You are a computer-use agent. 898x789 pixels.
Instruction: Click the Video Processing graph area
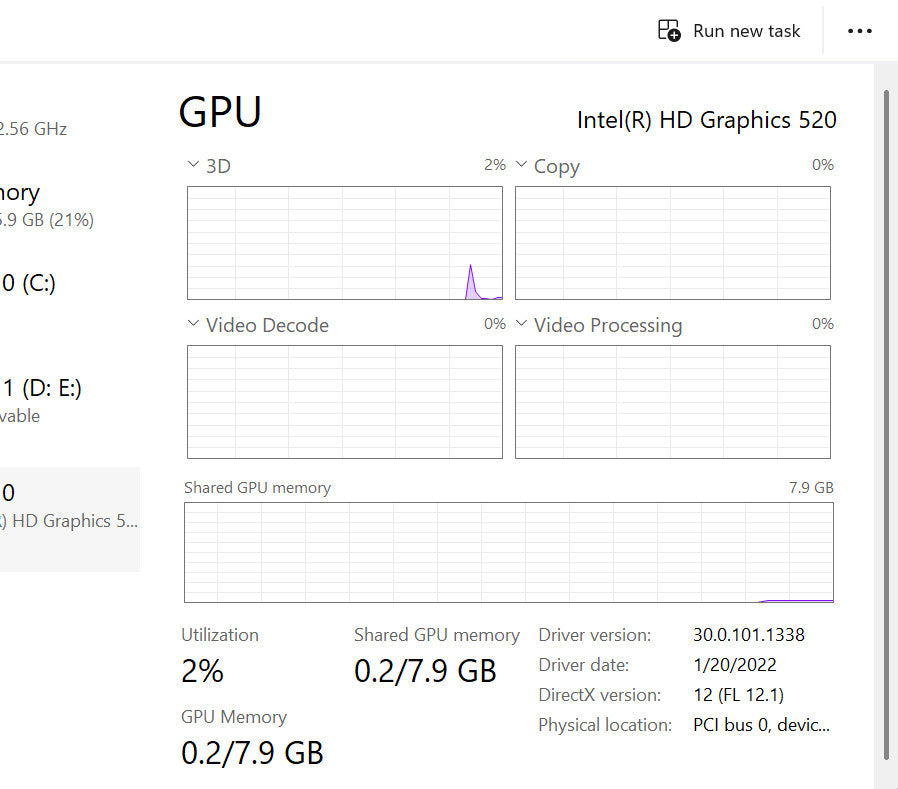[x=672, y=401]
